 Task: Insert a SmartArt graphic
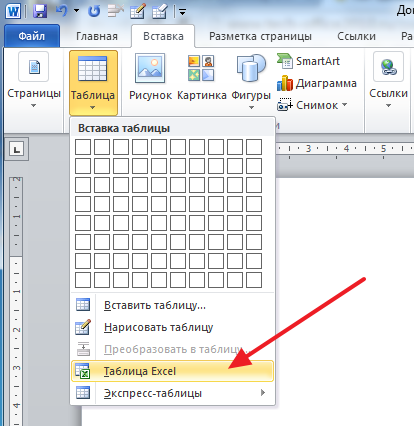(308, 61)
